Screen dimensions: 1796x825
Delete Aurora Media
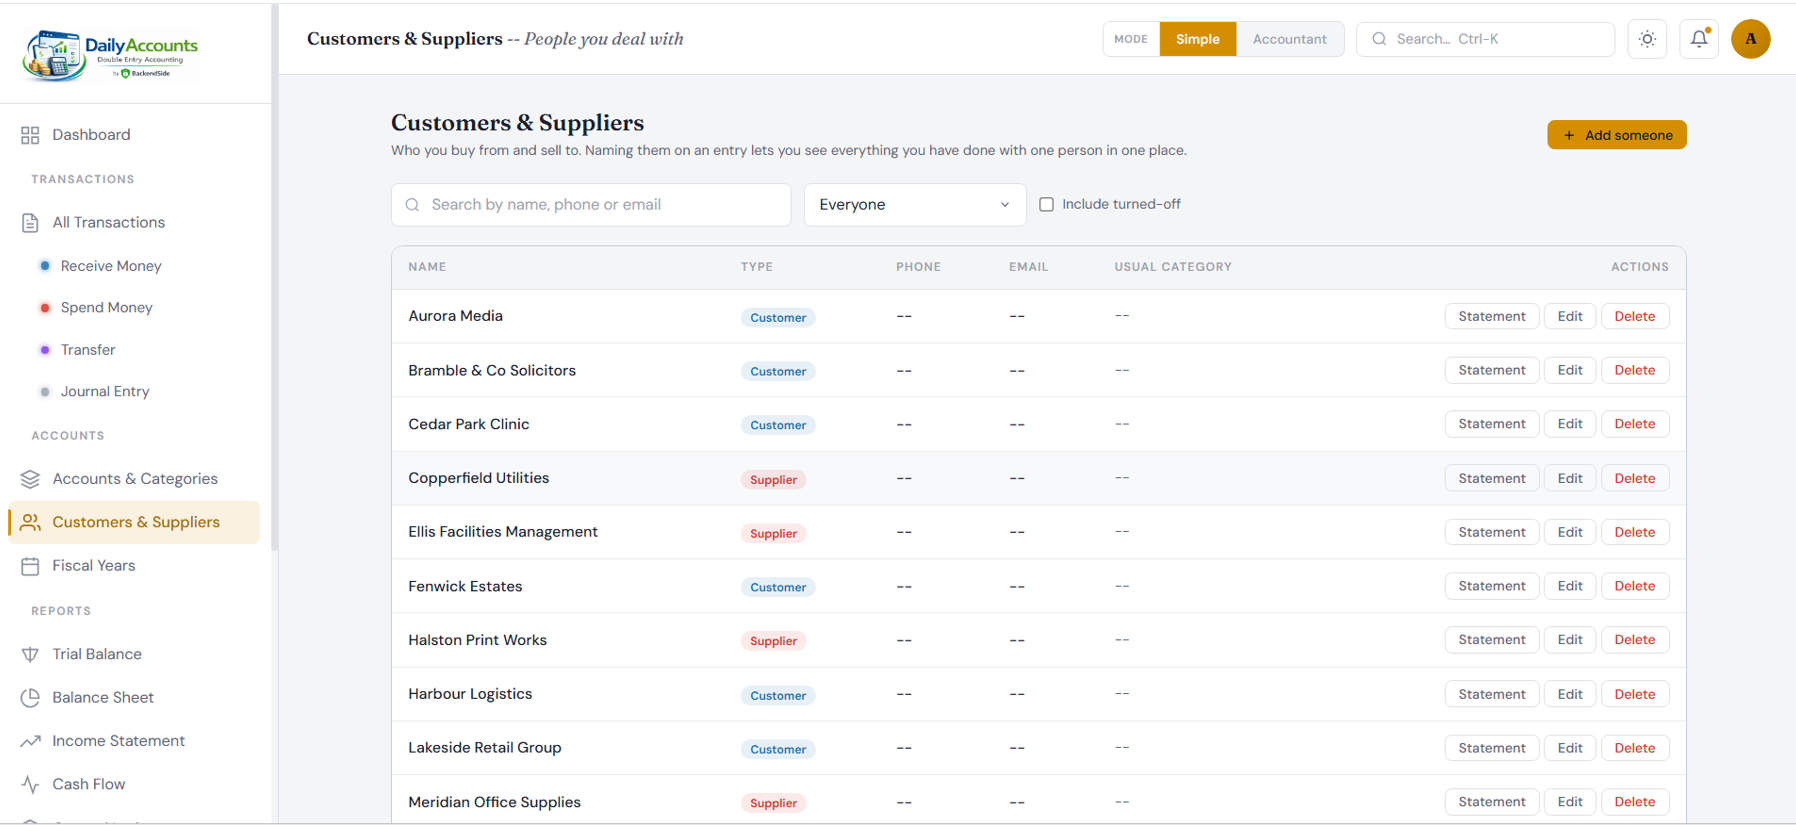[1635, 316]
